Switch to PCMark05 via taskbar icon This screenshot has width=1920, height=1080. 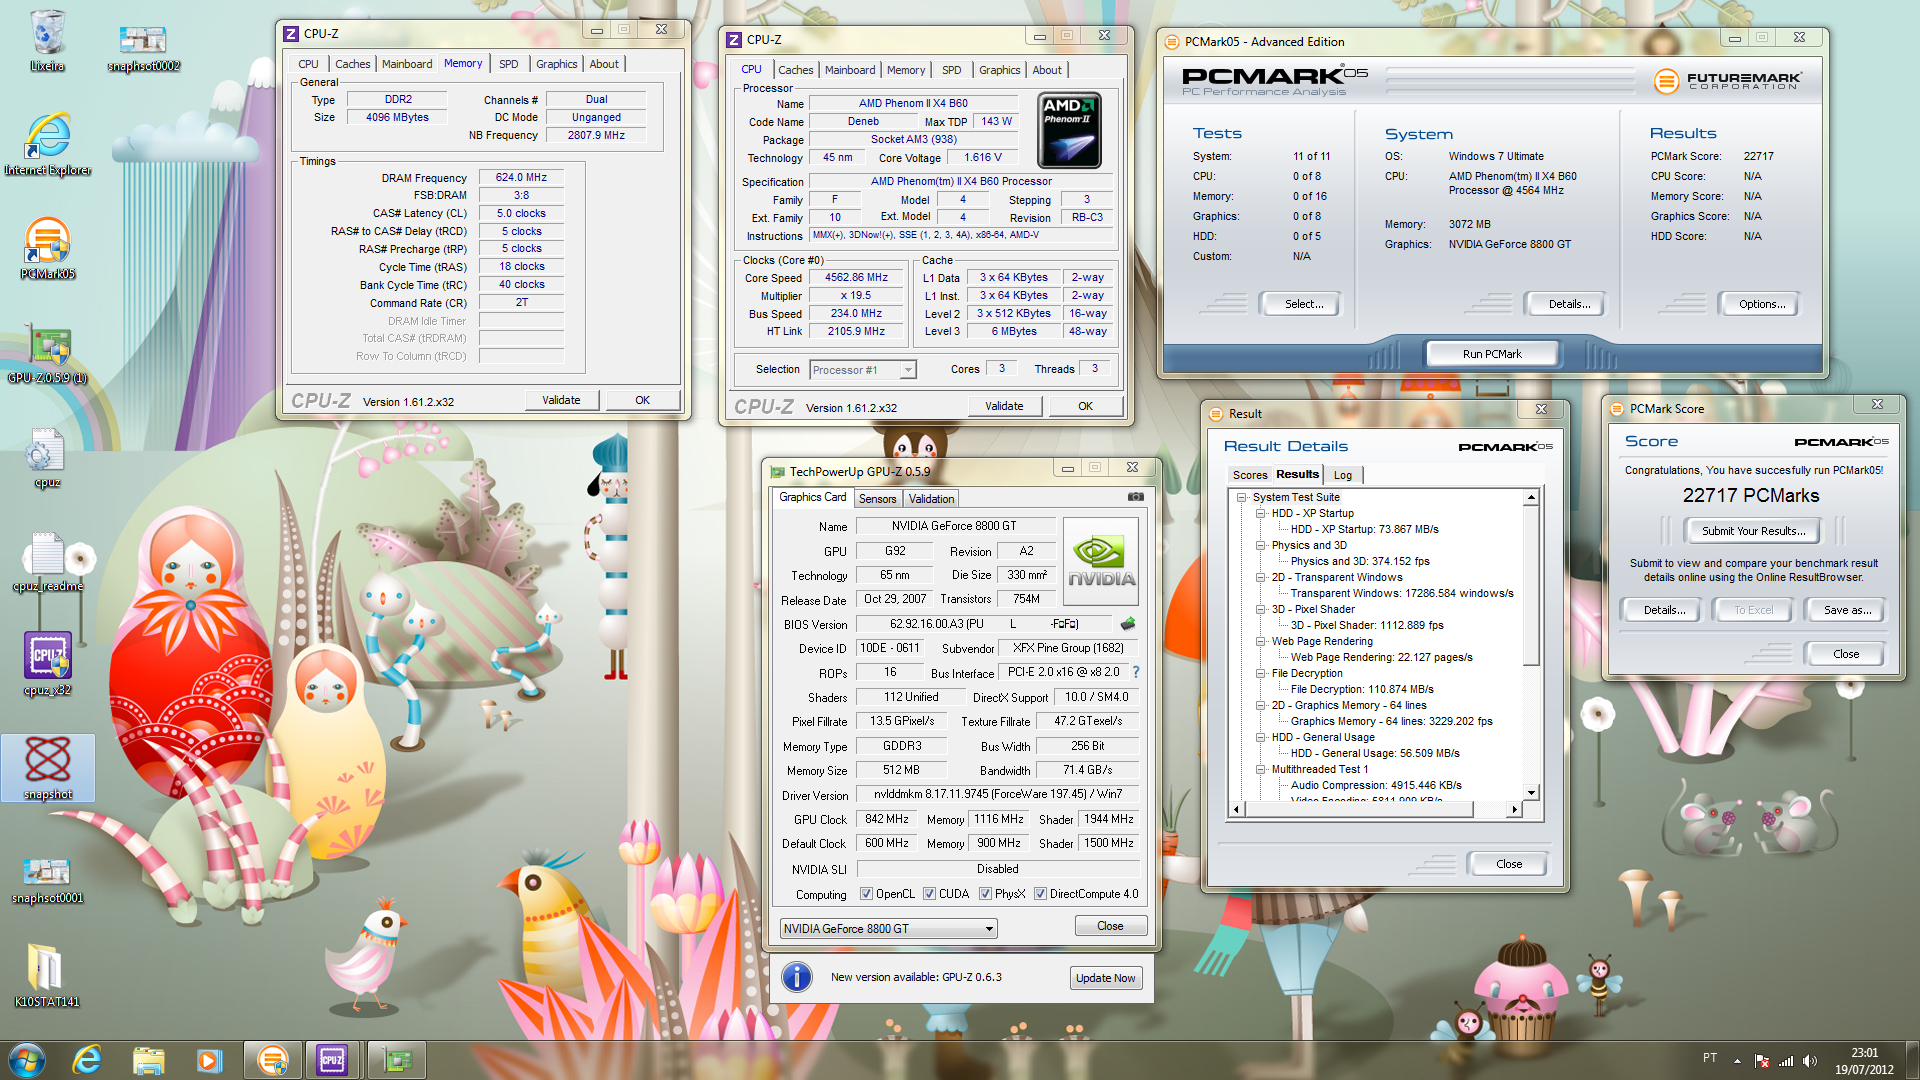(x=272, y=1060)
